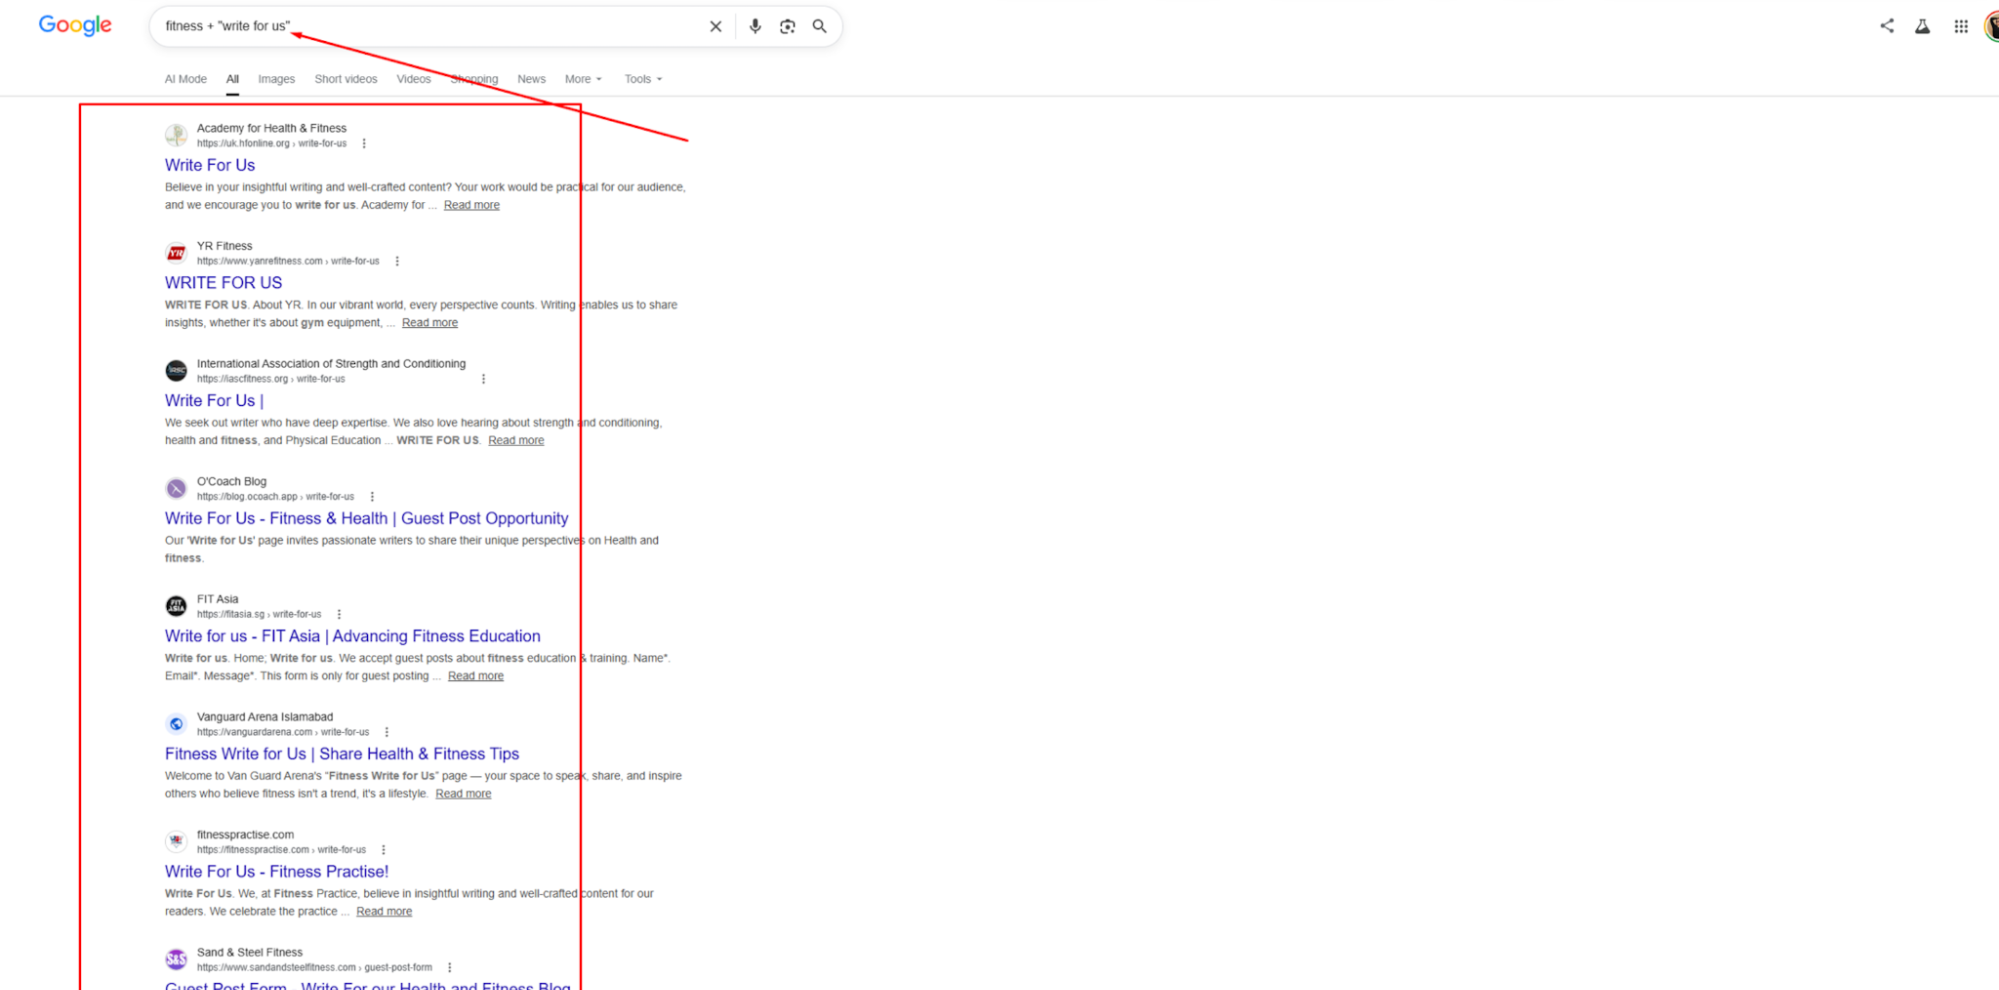Screen dimensions: 1999x990
Task: Click "Vanguard Arena Islamabad" site name
Action: click(x=265, y=717)
